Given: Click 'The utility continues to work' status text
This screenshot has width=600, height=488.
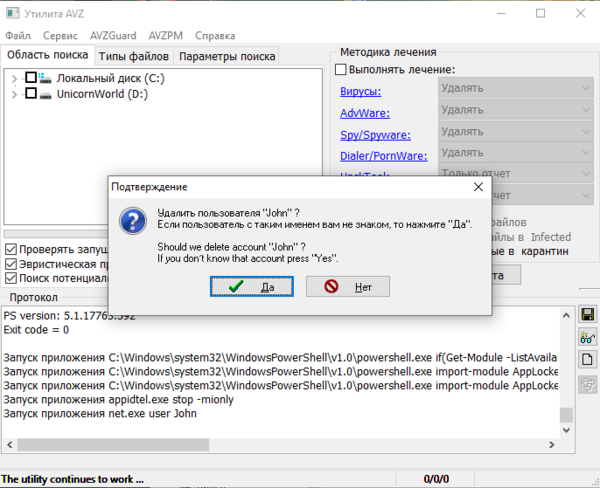Looking at the screenshot, I should tap(72, 479).
